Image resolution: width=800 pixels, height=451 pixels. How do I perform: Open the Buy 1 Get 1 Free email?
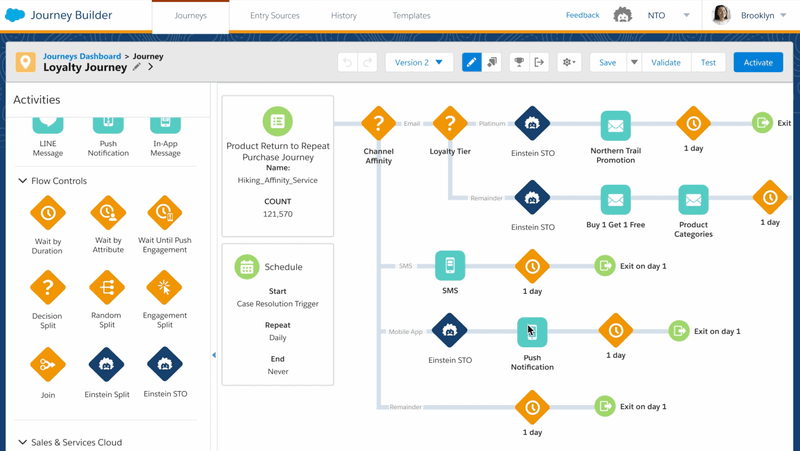coord(616,199)
